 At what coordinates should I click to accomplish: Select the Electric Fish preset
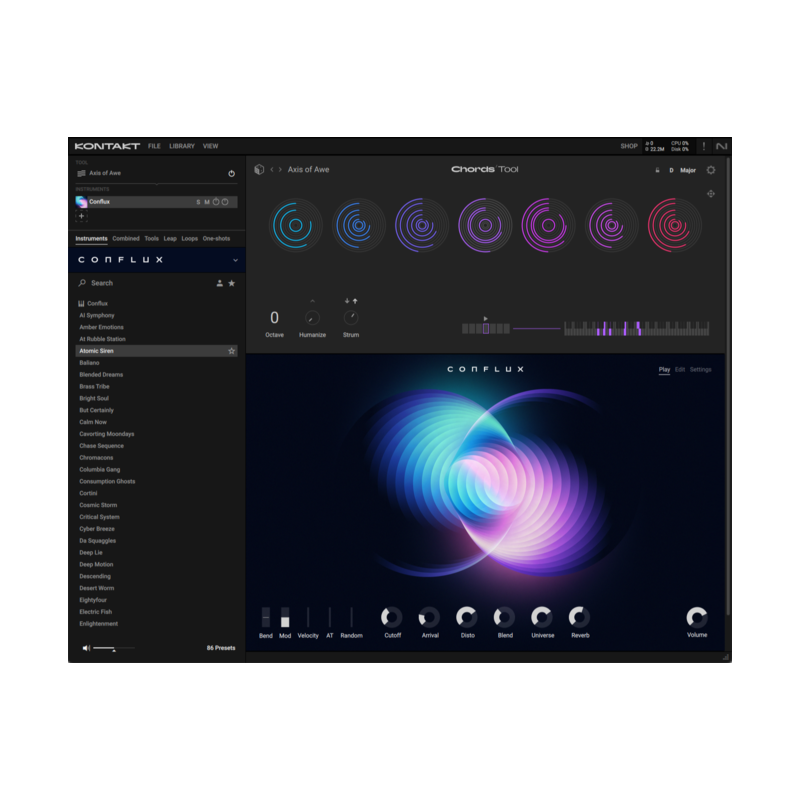pos(95,612)
